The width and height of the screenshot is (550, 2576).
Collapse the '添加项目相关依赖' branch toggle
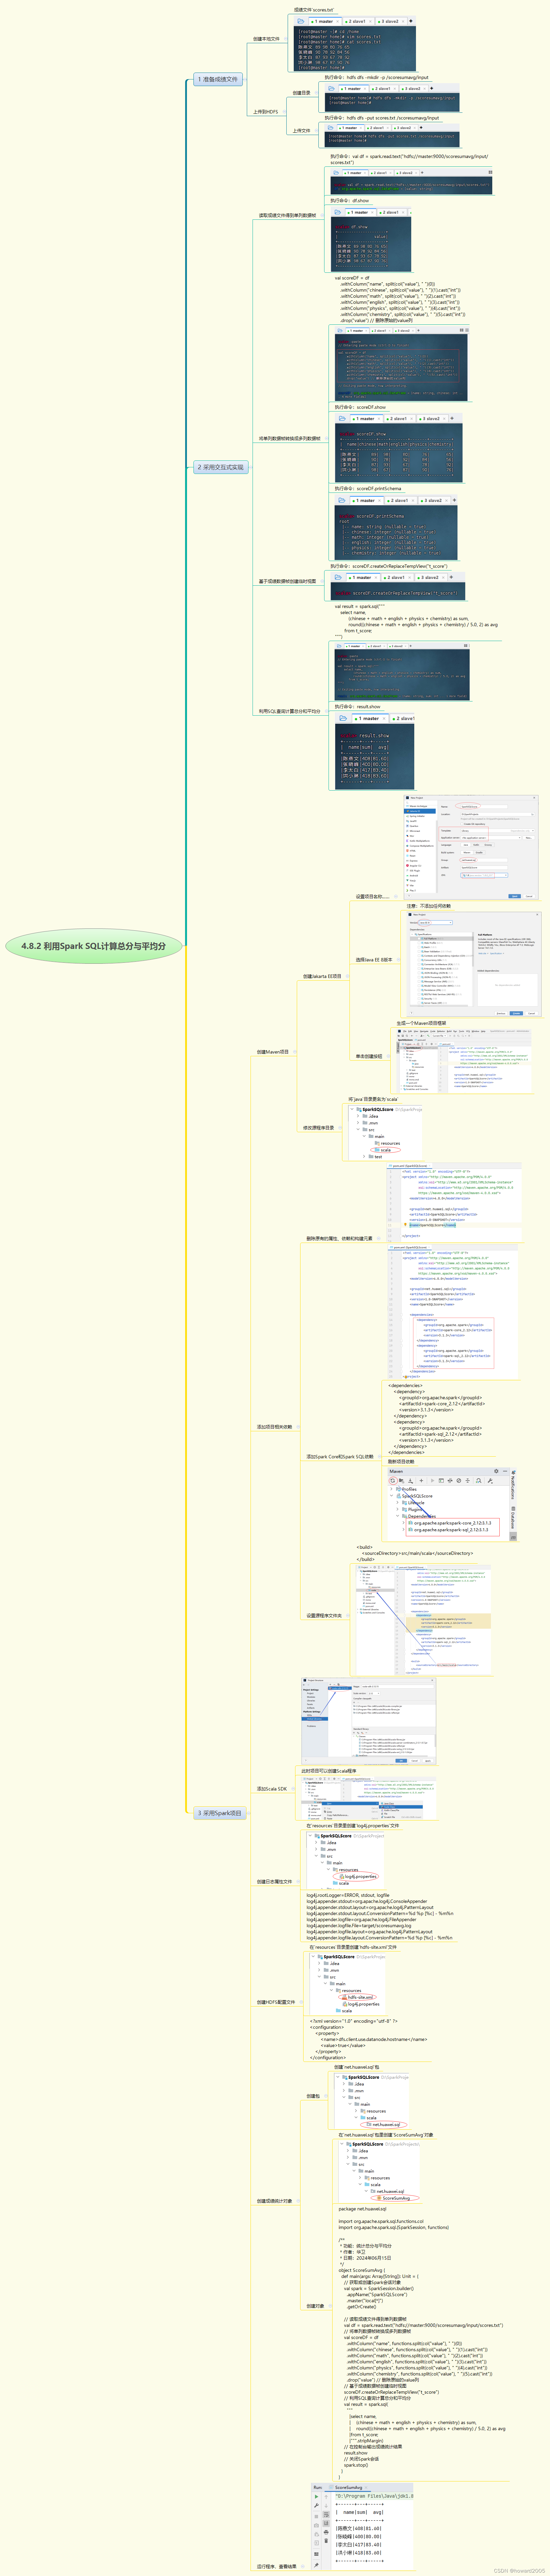pos(298,1427)
